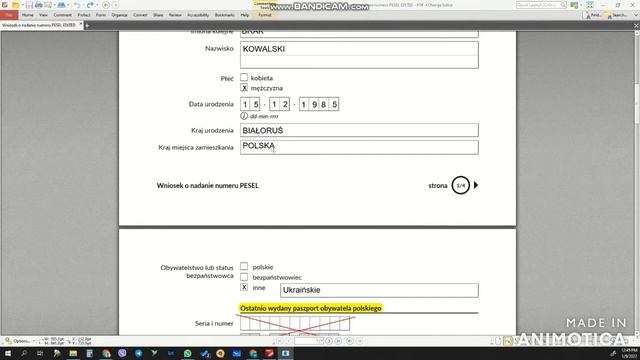Click the taskbar clock showing date and time
Screen dimensions: 640x360
pyautogui.click(x=629, y=353)
